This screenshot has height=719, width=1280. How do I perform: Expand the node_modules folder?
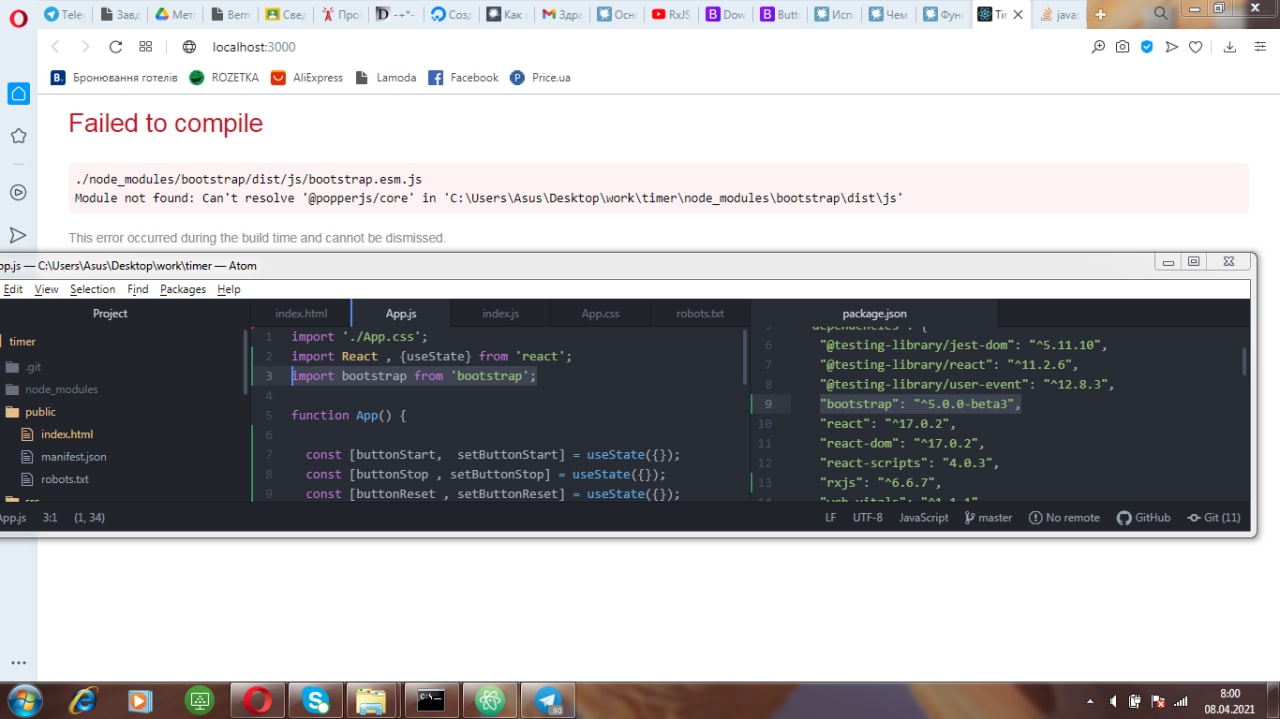point(61,390)
